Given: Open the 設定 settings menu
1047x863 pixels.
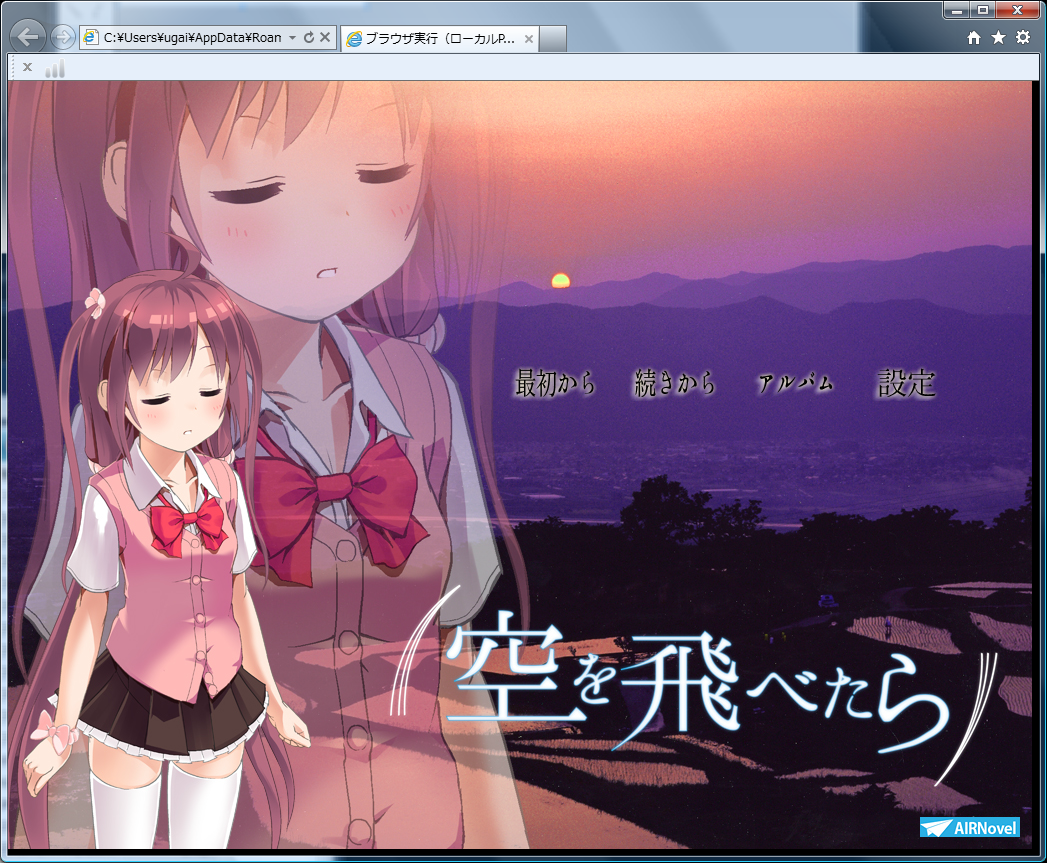Looking at the screenshot, I should click(x=906, y=383).
